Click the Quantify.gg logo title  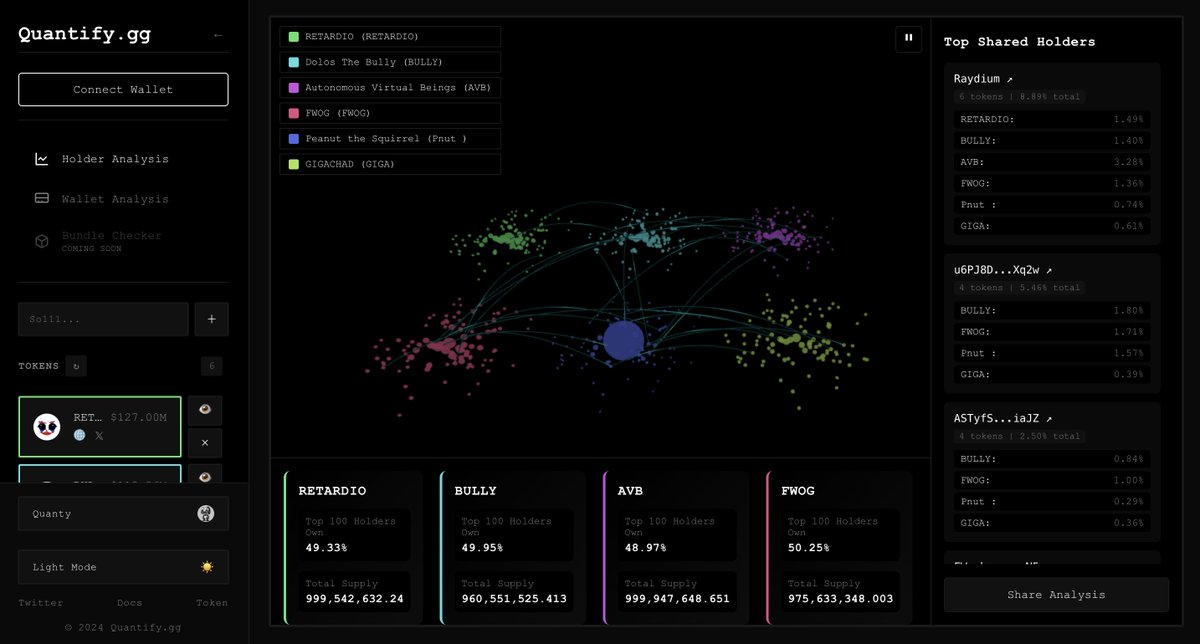point(85,34)
